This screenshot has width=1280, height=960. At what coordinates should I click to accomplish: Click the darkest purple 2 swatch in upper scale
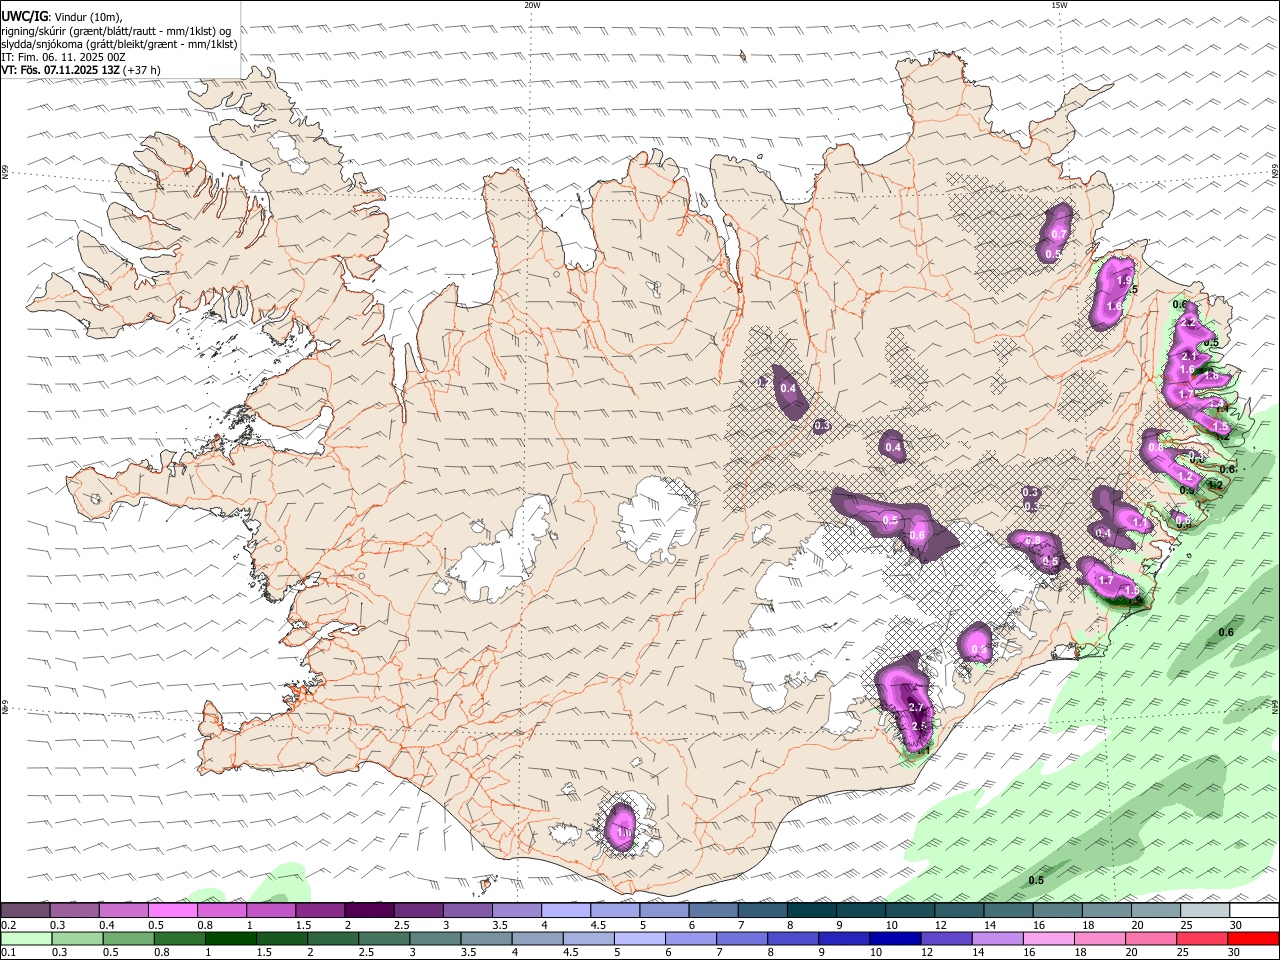coord(368,911)
